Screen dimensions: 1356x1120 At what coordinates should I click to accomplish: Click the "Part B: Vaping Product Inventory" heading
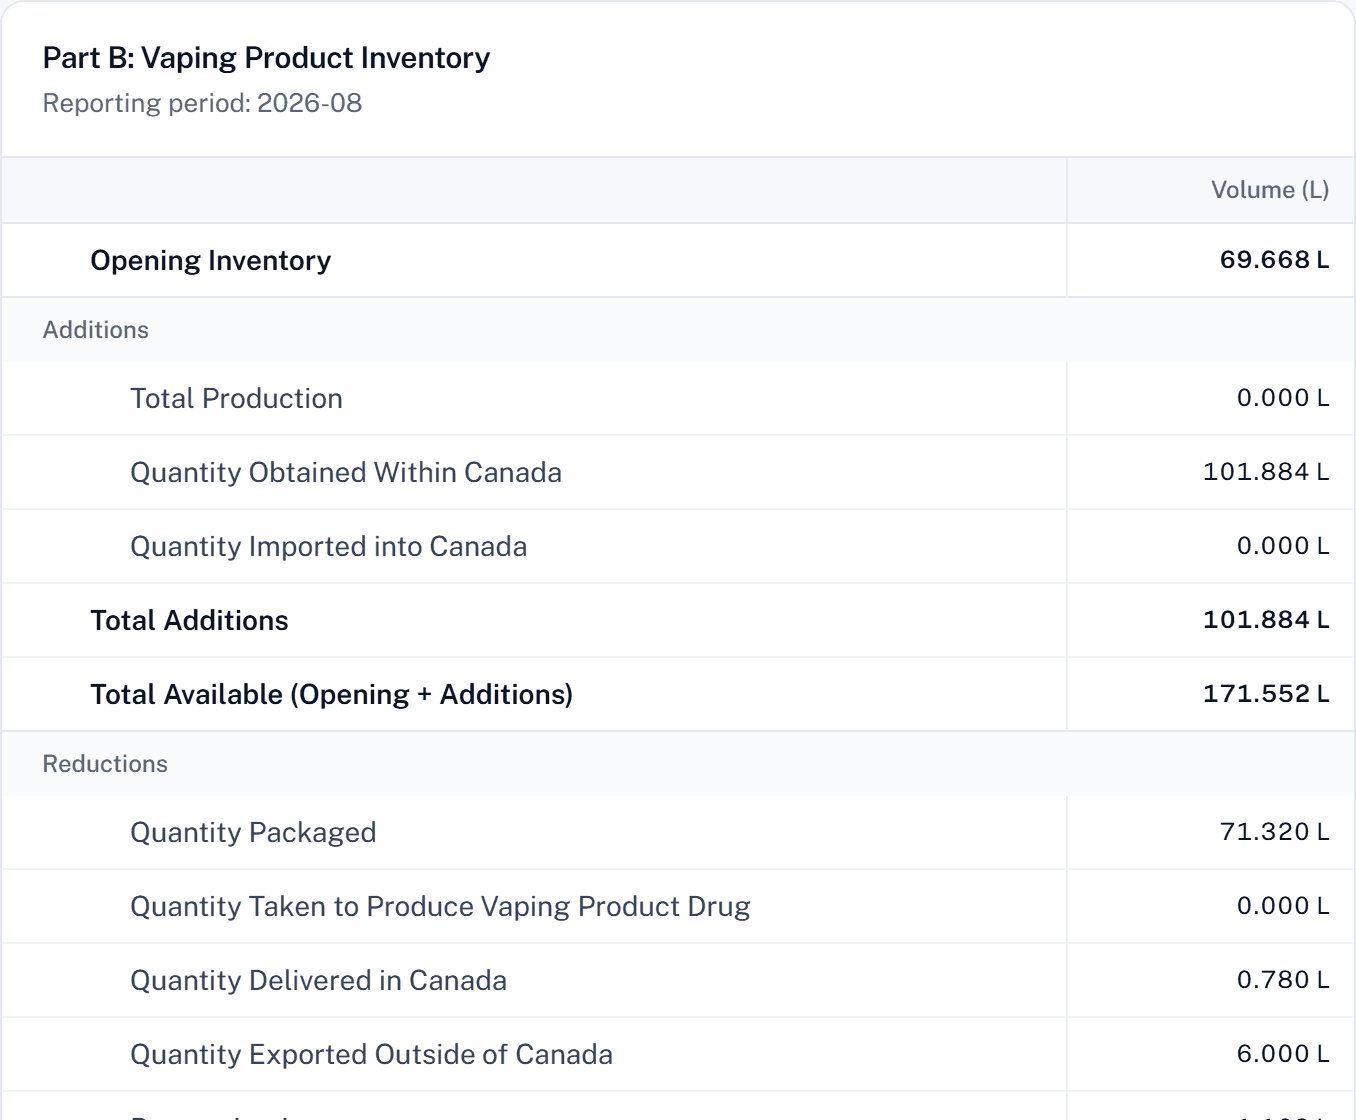point(266,58)
